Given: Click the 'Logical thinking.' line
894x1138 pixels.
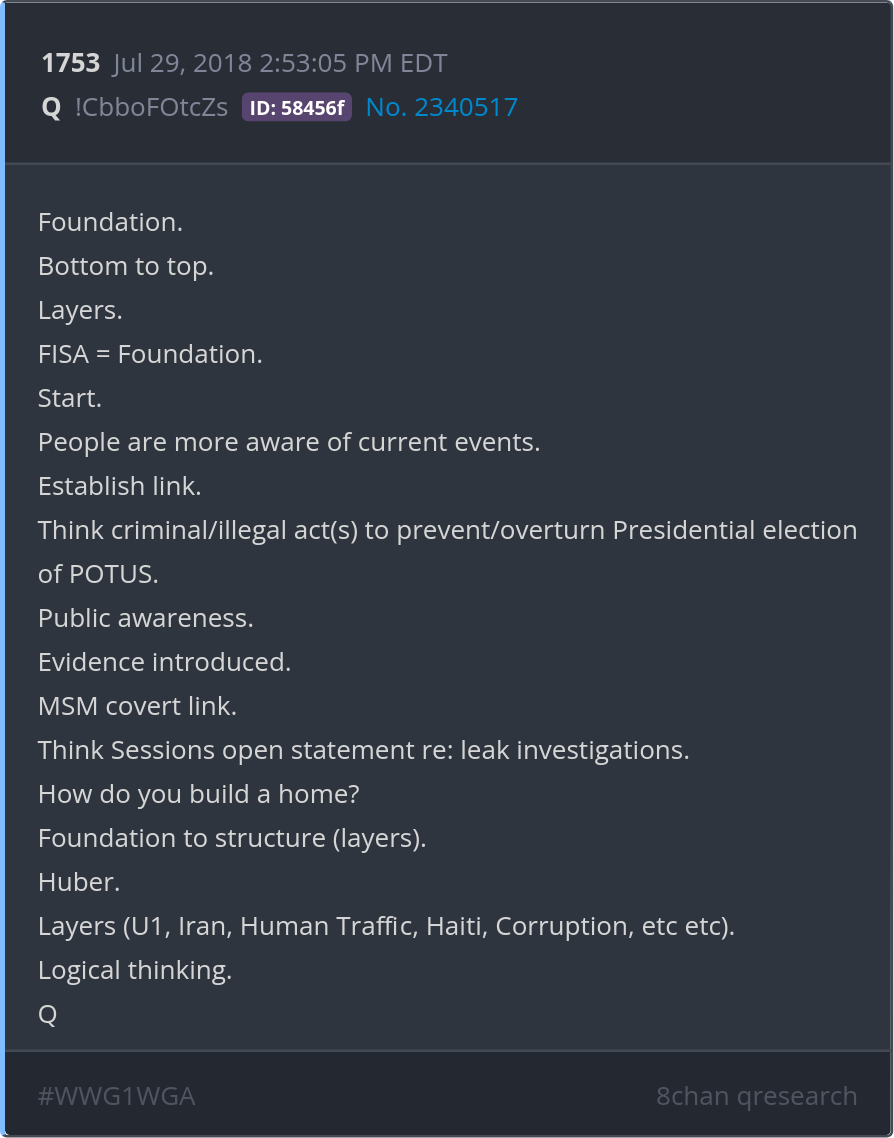Looking at the screenshot, I should pyautogui.click(x=135, y=970).
